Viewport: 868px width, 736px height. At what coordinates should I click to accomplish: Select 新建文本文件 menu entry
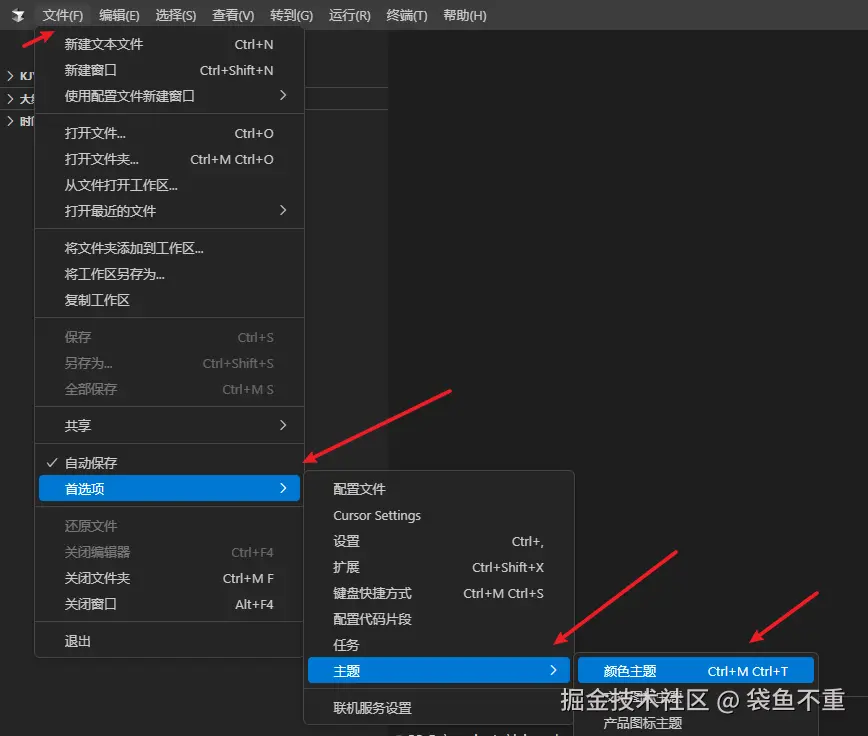point(169,44)
